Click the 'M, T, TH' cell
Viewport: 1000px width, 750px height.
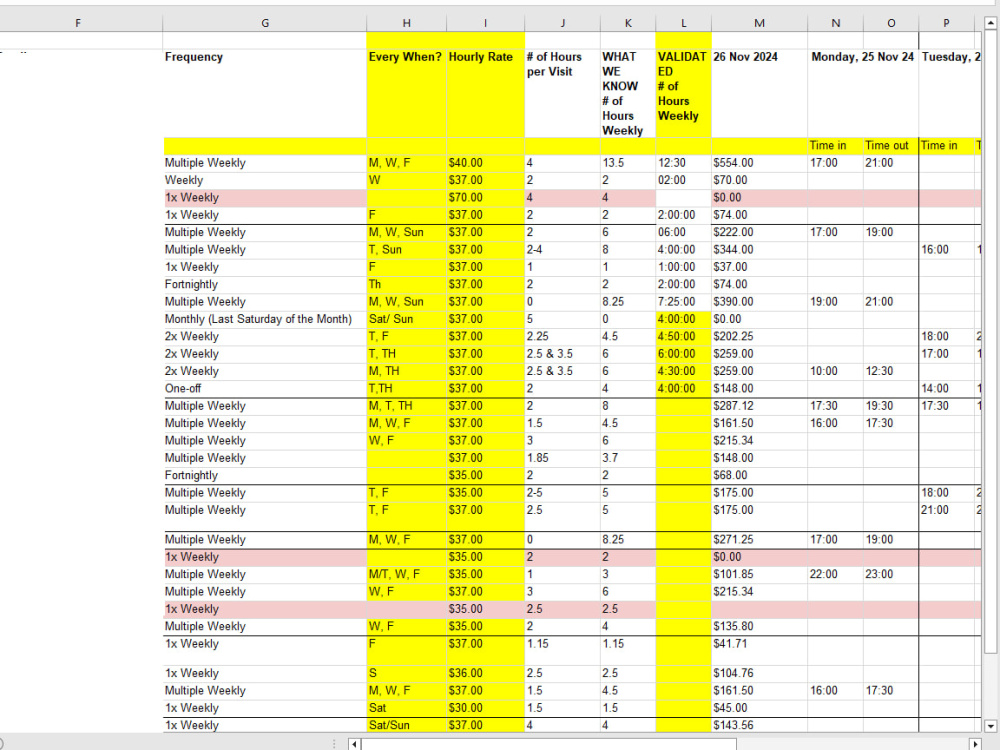tap(406, 406)
